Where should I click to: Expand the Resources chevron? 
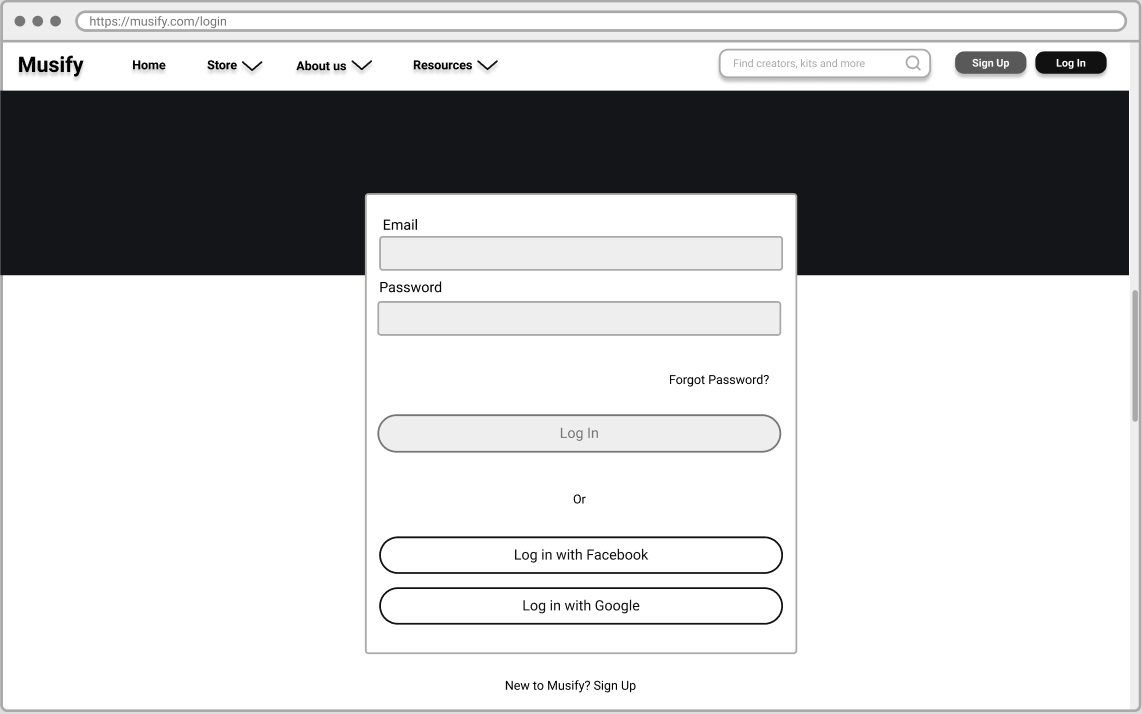(x=487, y=66)
